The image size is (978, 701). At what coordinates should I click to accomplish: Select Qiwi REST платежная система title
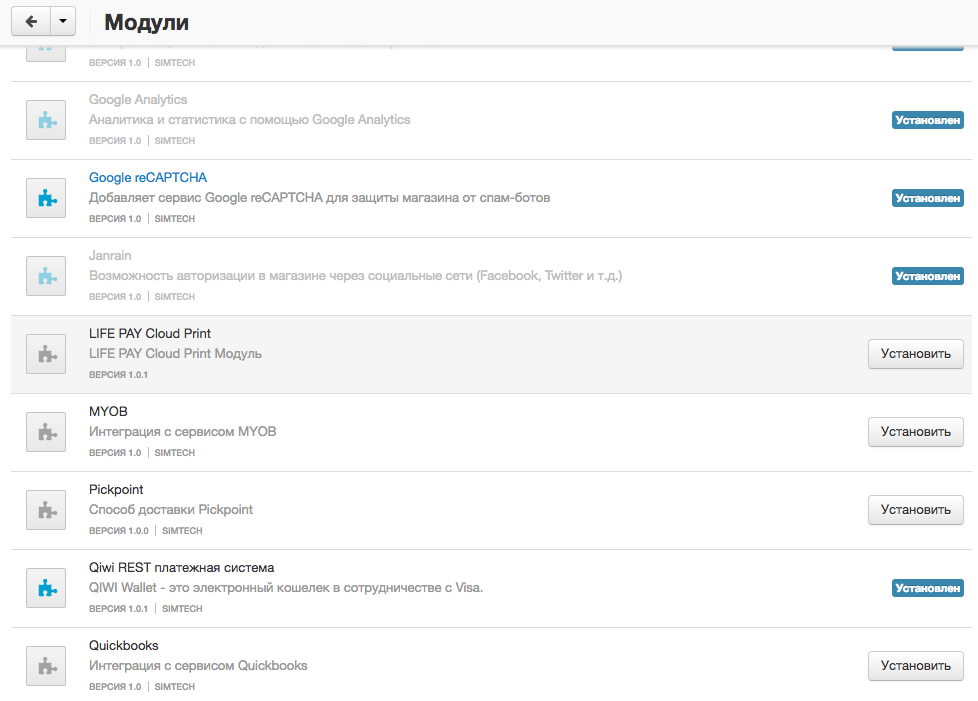coord(182,568)
